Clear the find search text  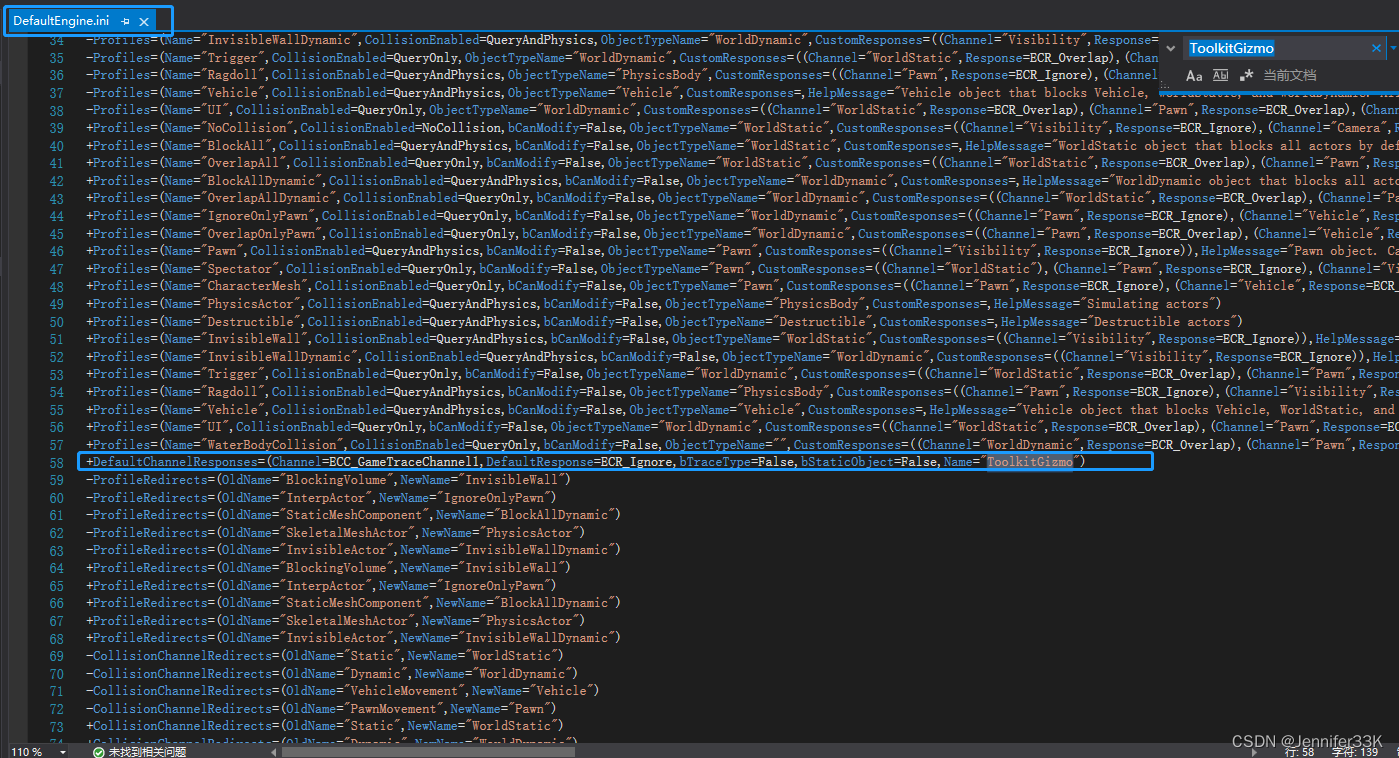click(x=1376, y=48)
